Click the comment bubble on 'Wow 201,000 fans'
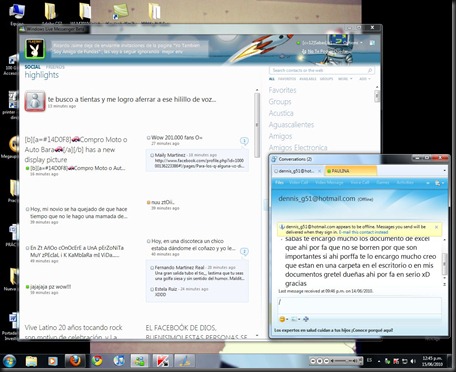The image size is (456, 372). (244, 141)
